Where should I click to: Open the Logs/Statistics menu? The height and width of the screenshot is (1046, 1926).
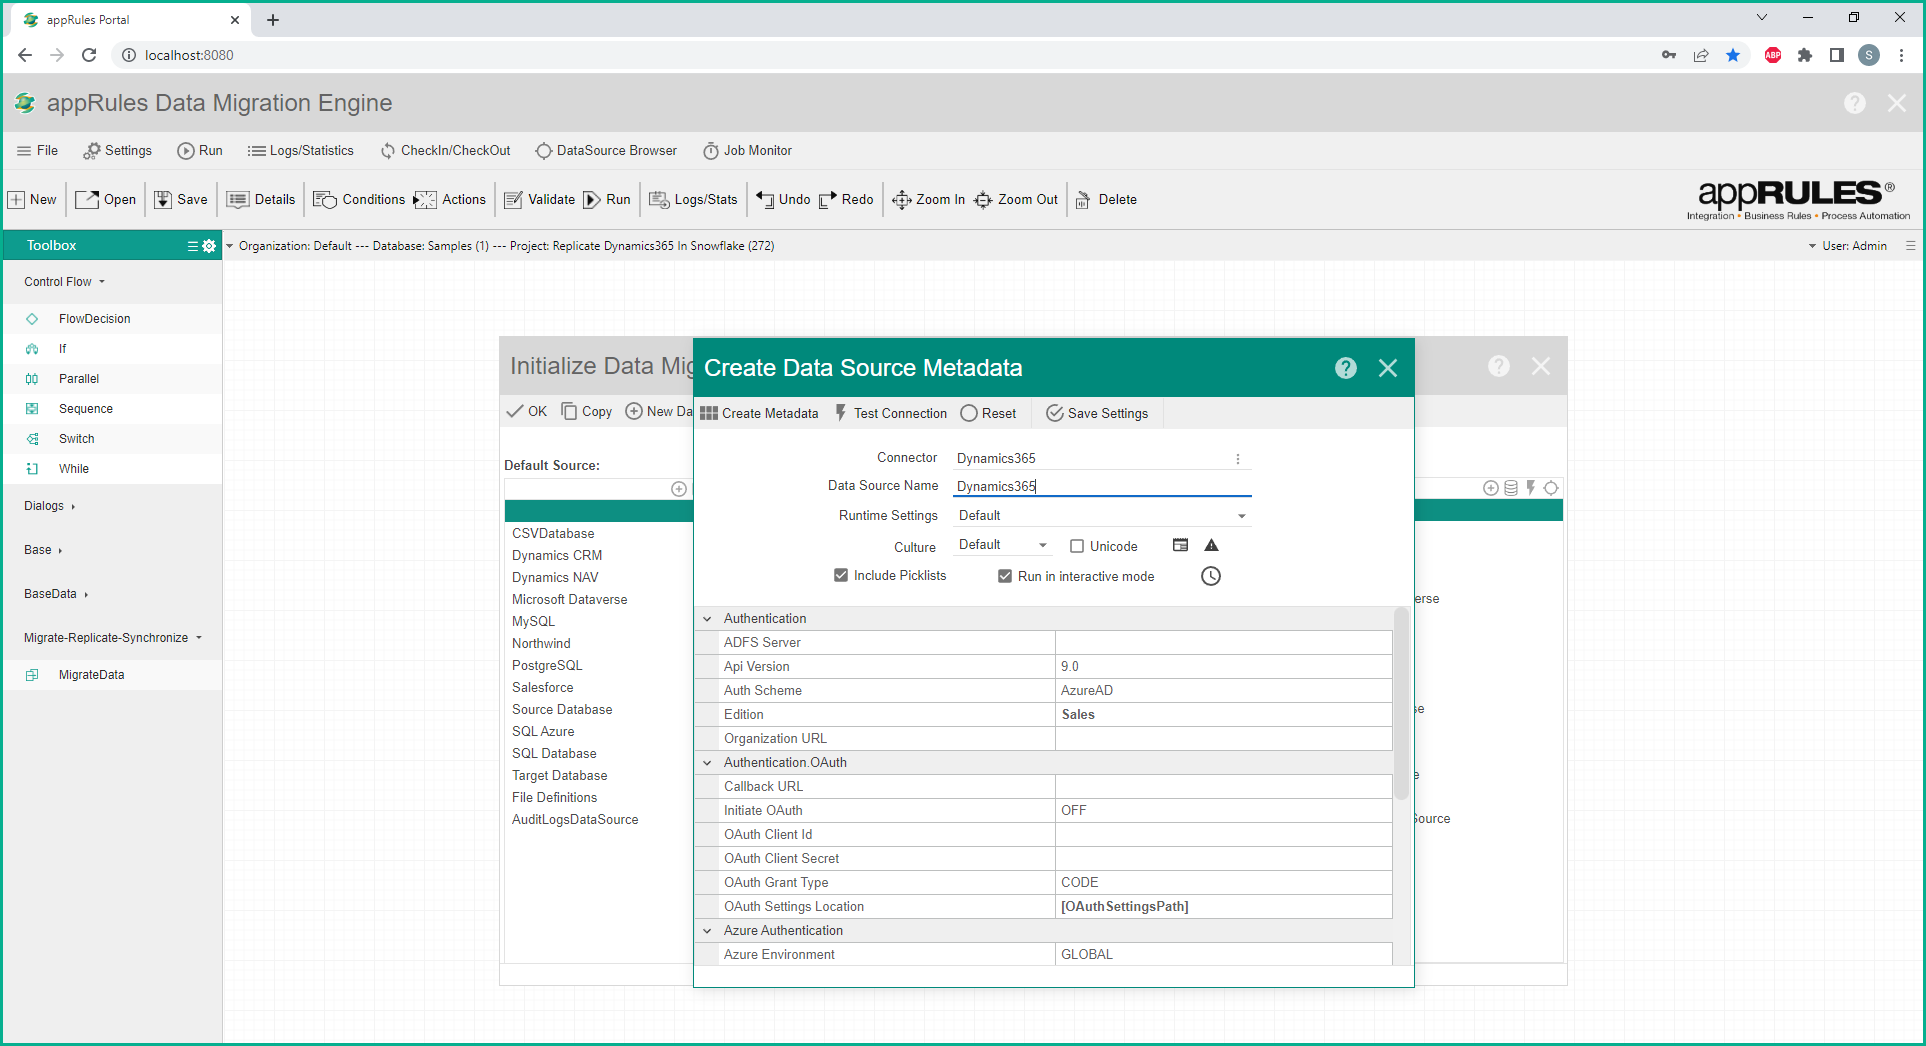coord(301,150)
